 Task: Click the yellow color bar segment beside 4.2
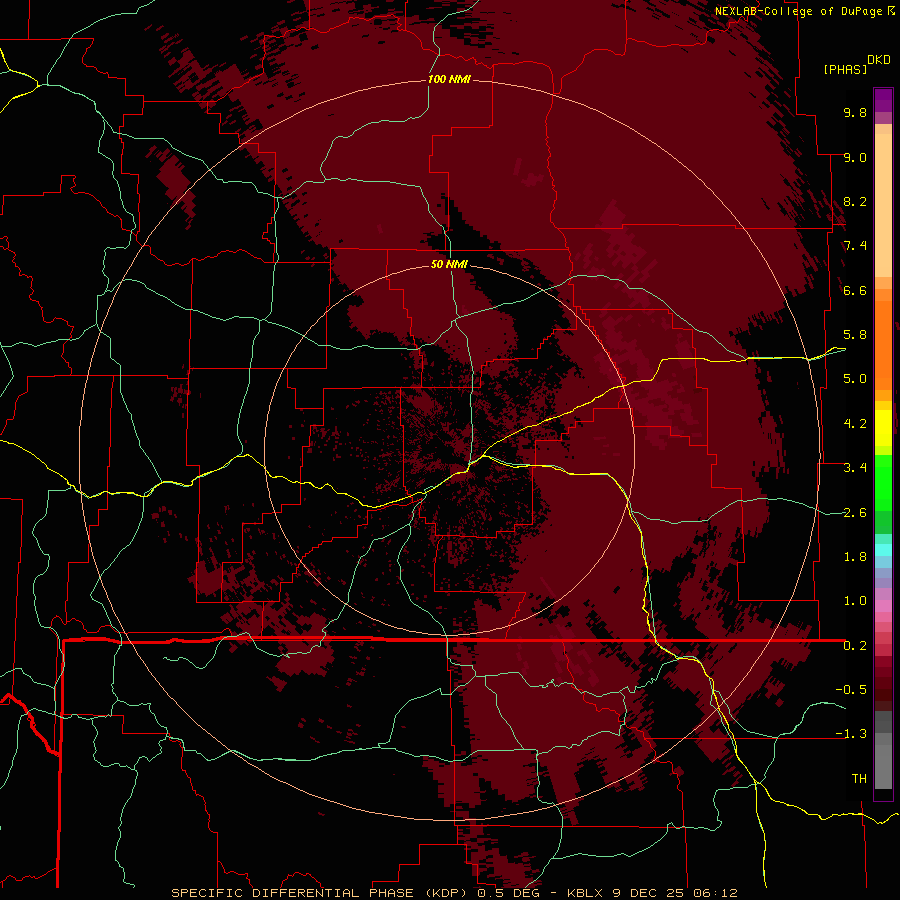(x=883, y=427)
